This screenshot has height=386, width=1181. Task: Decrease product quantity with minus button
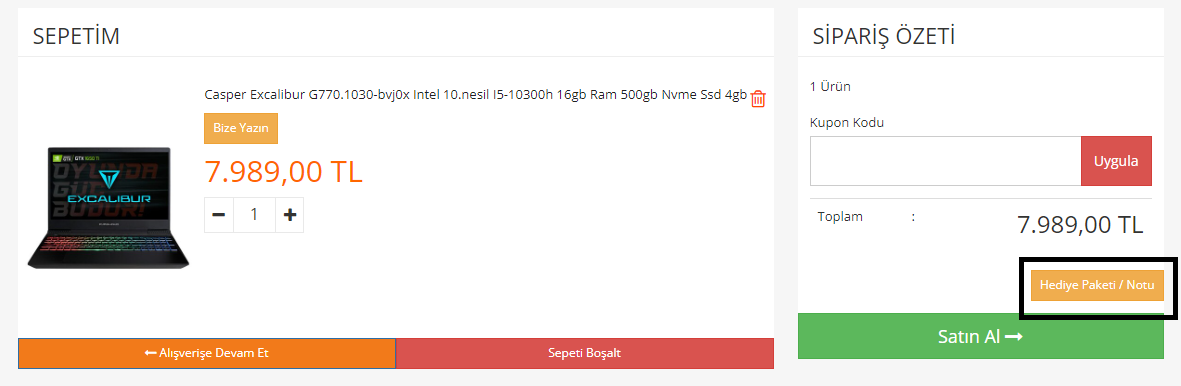click(219, 215)
